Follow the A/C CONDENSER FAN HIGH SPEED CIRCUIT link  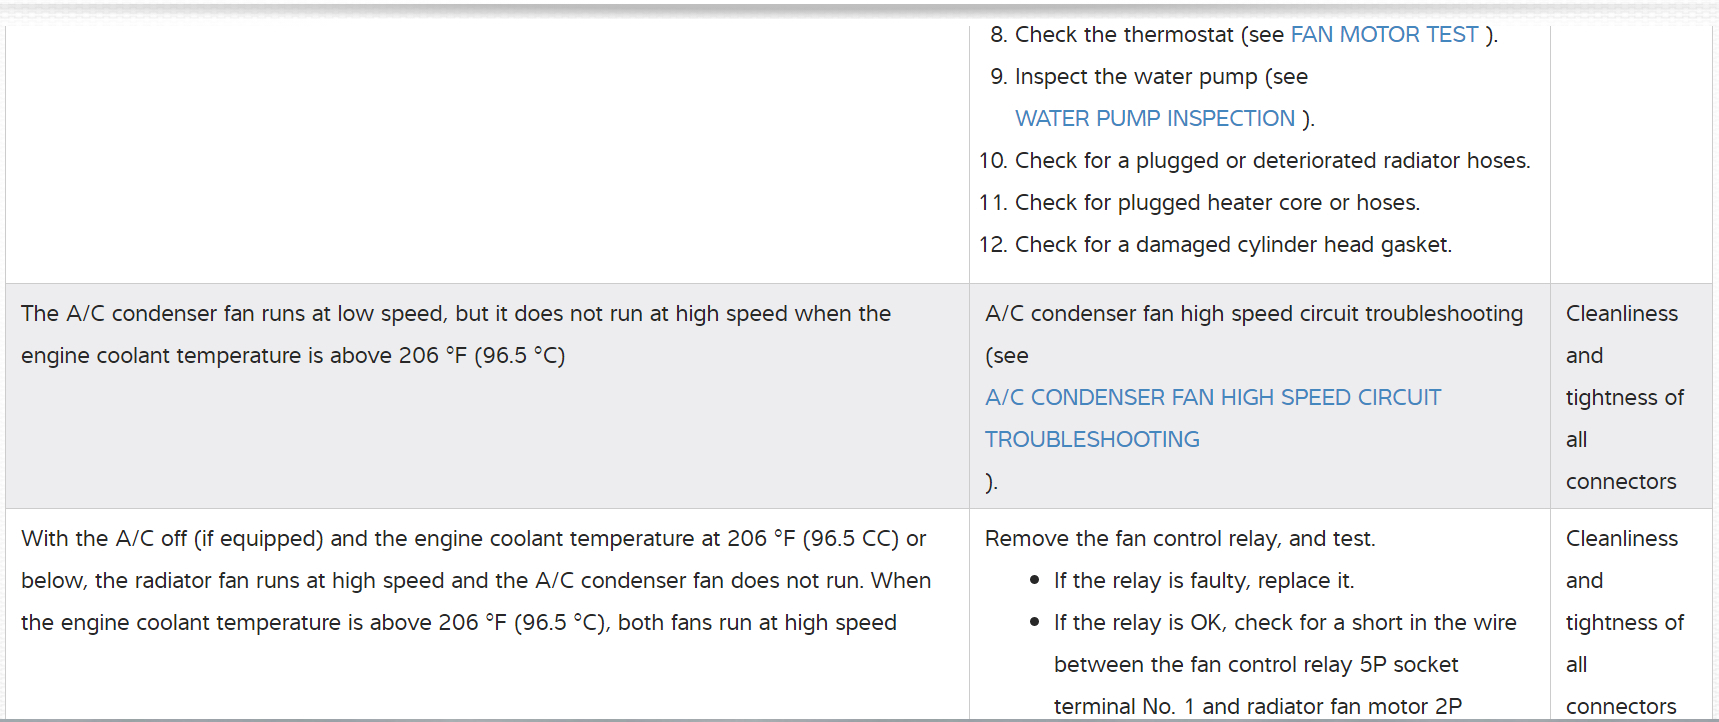1212,398
